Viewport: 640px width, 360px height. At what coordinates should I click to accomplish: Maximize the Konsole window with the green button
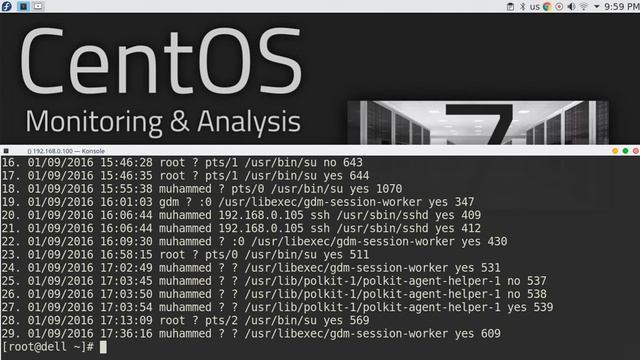pyautogui.click(x=625, y=151)
